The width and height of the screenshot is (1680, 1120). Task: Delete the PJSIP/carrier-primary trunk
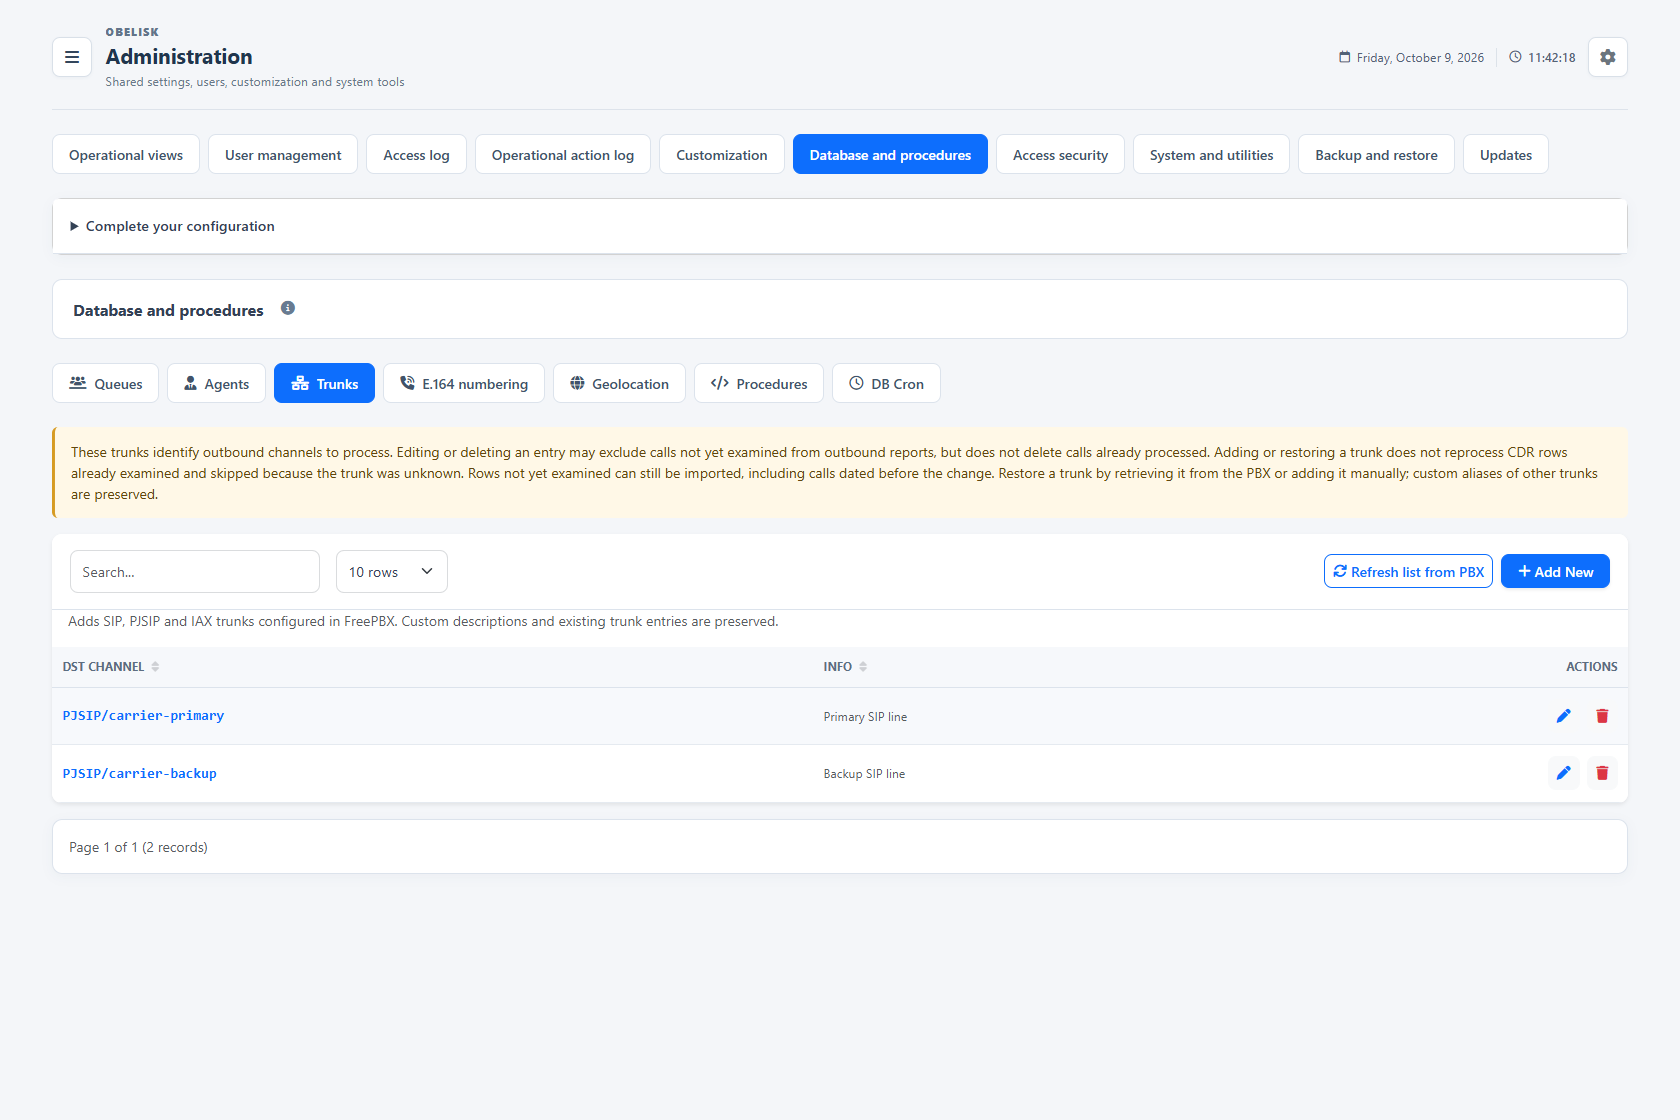tap(1602, 716)
